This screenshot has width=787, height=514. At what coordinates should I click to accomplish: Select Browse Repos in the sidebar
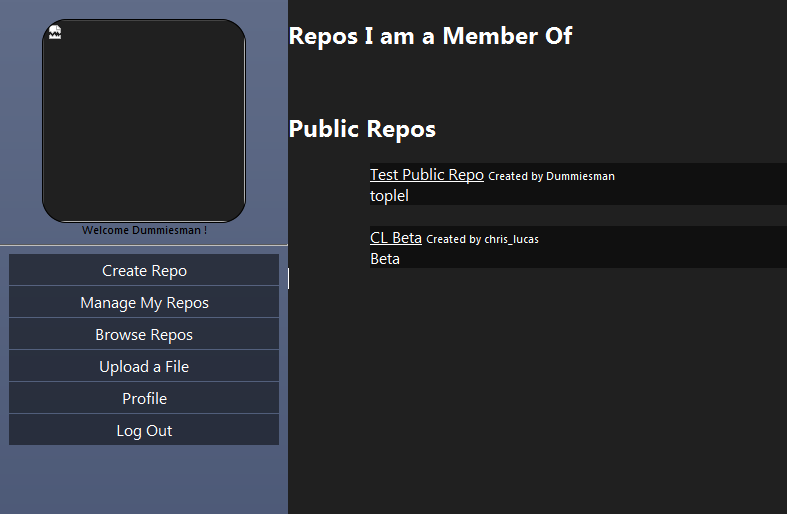[144, 334]
